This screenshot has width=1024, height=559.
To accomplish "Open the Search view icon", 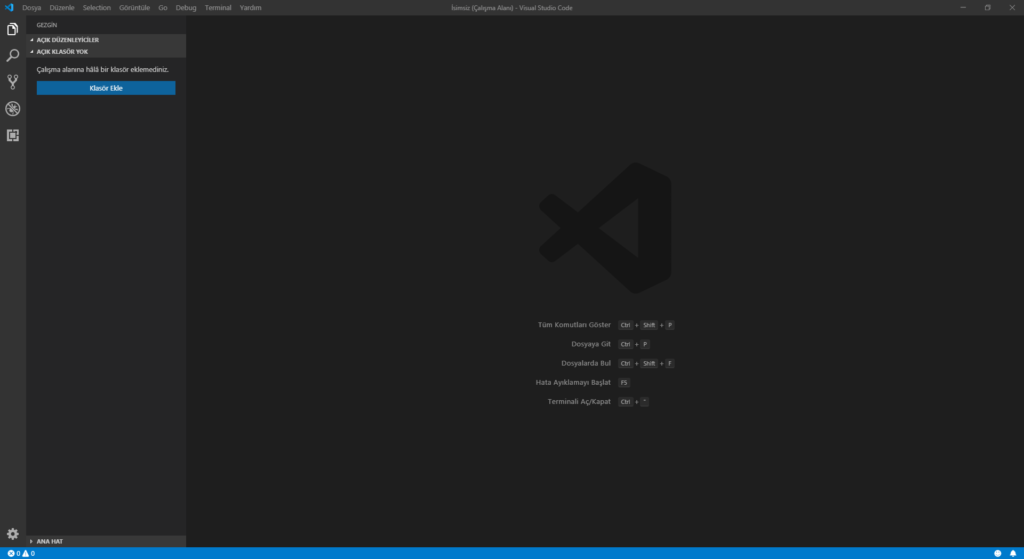I will [x=12, y=56].
